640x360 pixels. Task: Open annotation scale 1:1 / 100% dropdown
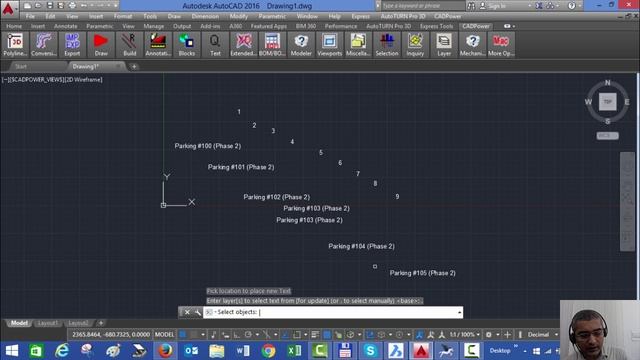[465, 335]
